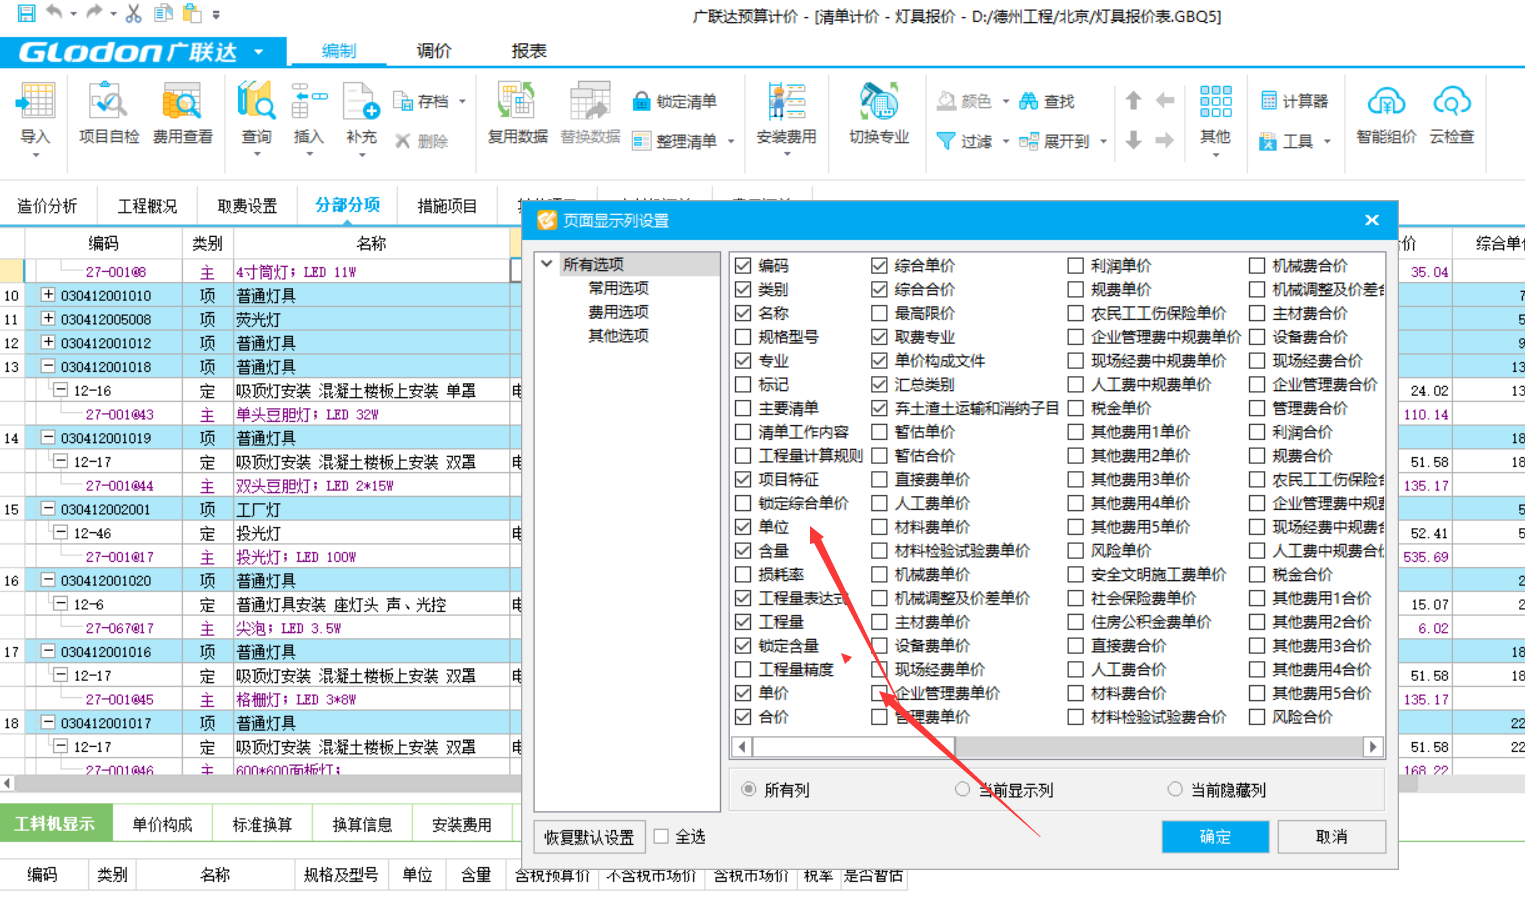Open the 措施项目 tab
The width and height of the screenshot is (1525, 906).
[x=447, y=206]
